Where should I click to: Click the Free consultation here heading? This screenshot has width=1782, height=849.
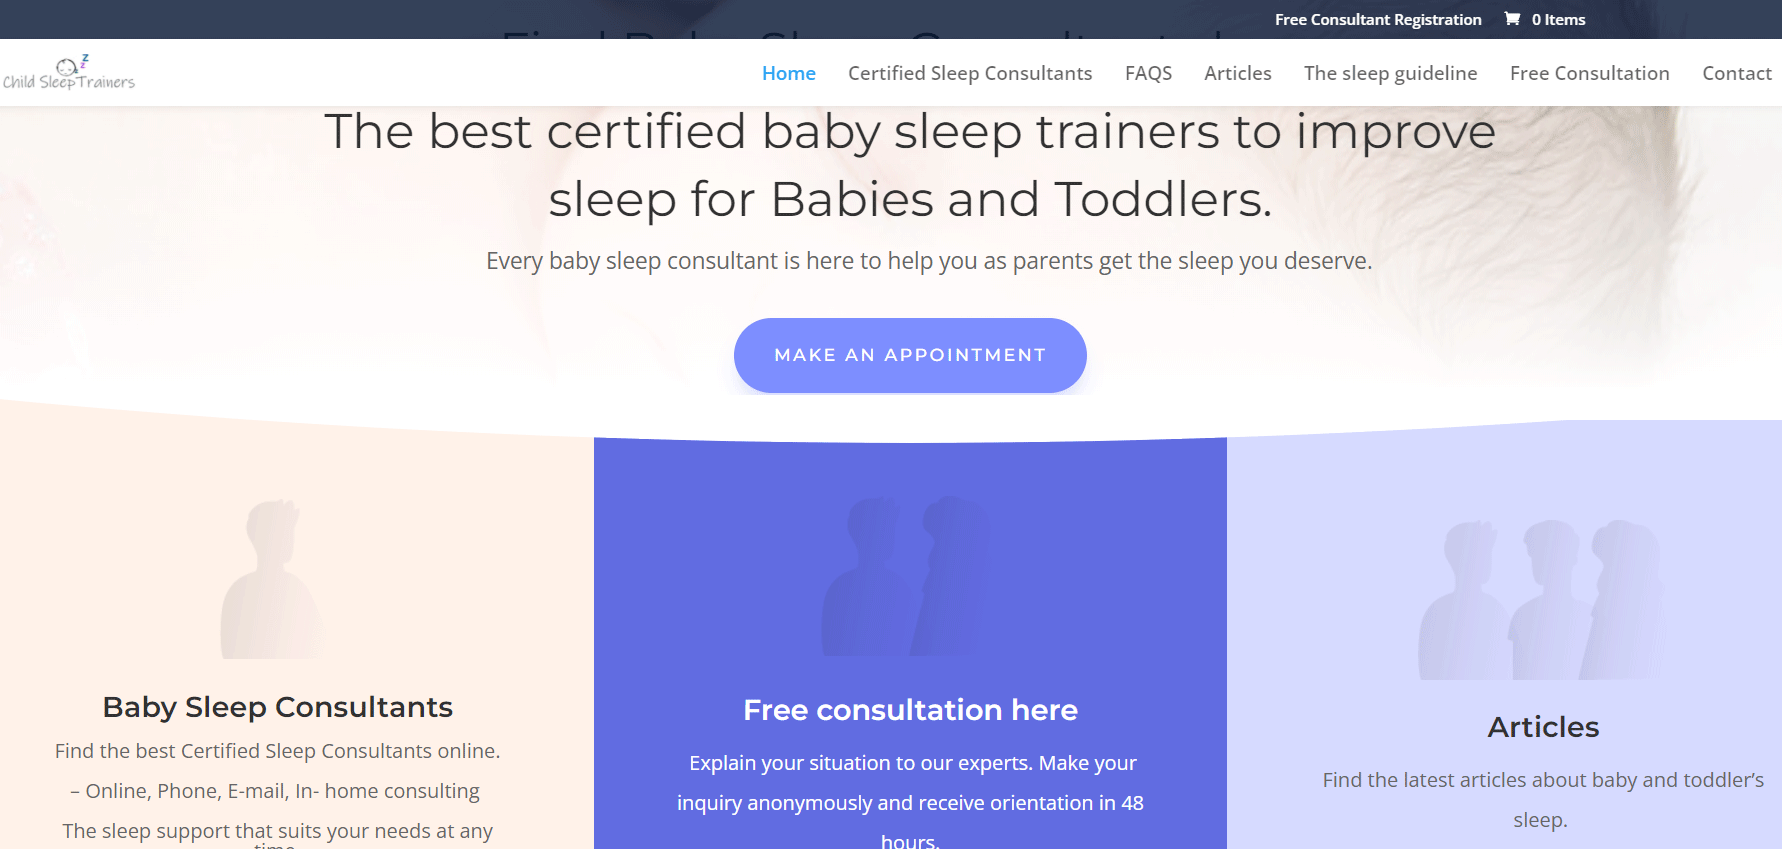[x=910, y=710]
